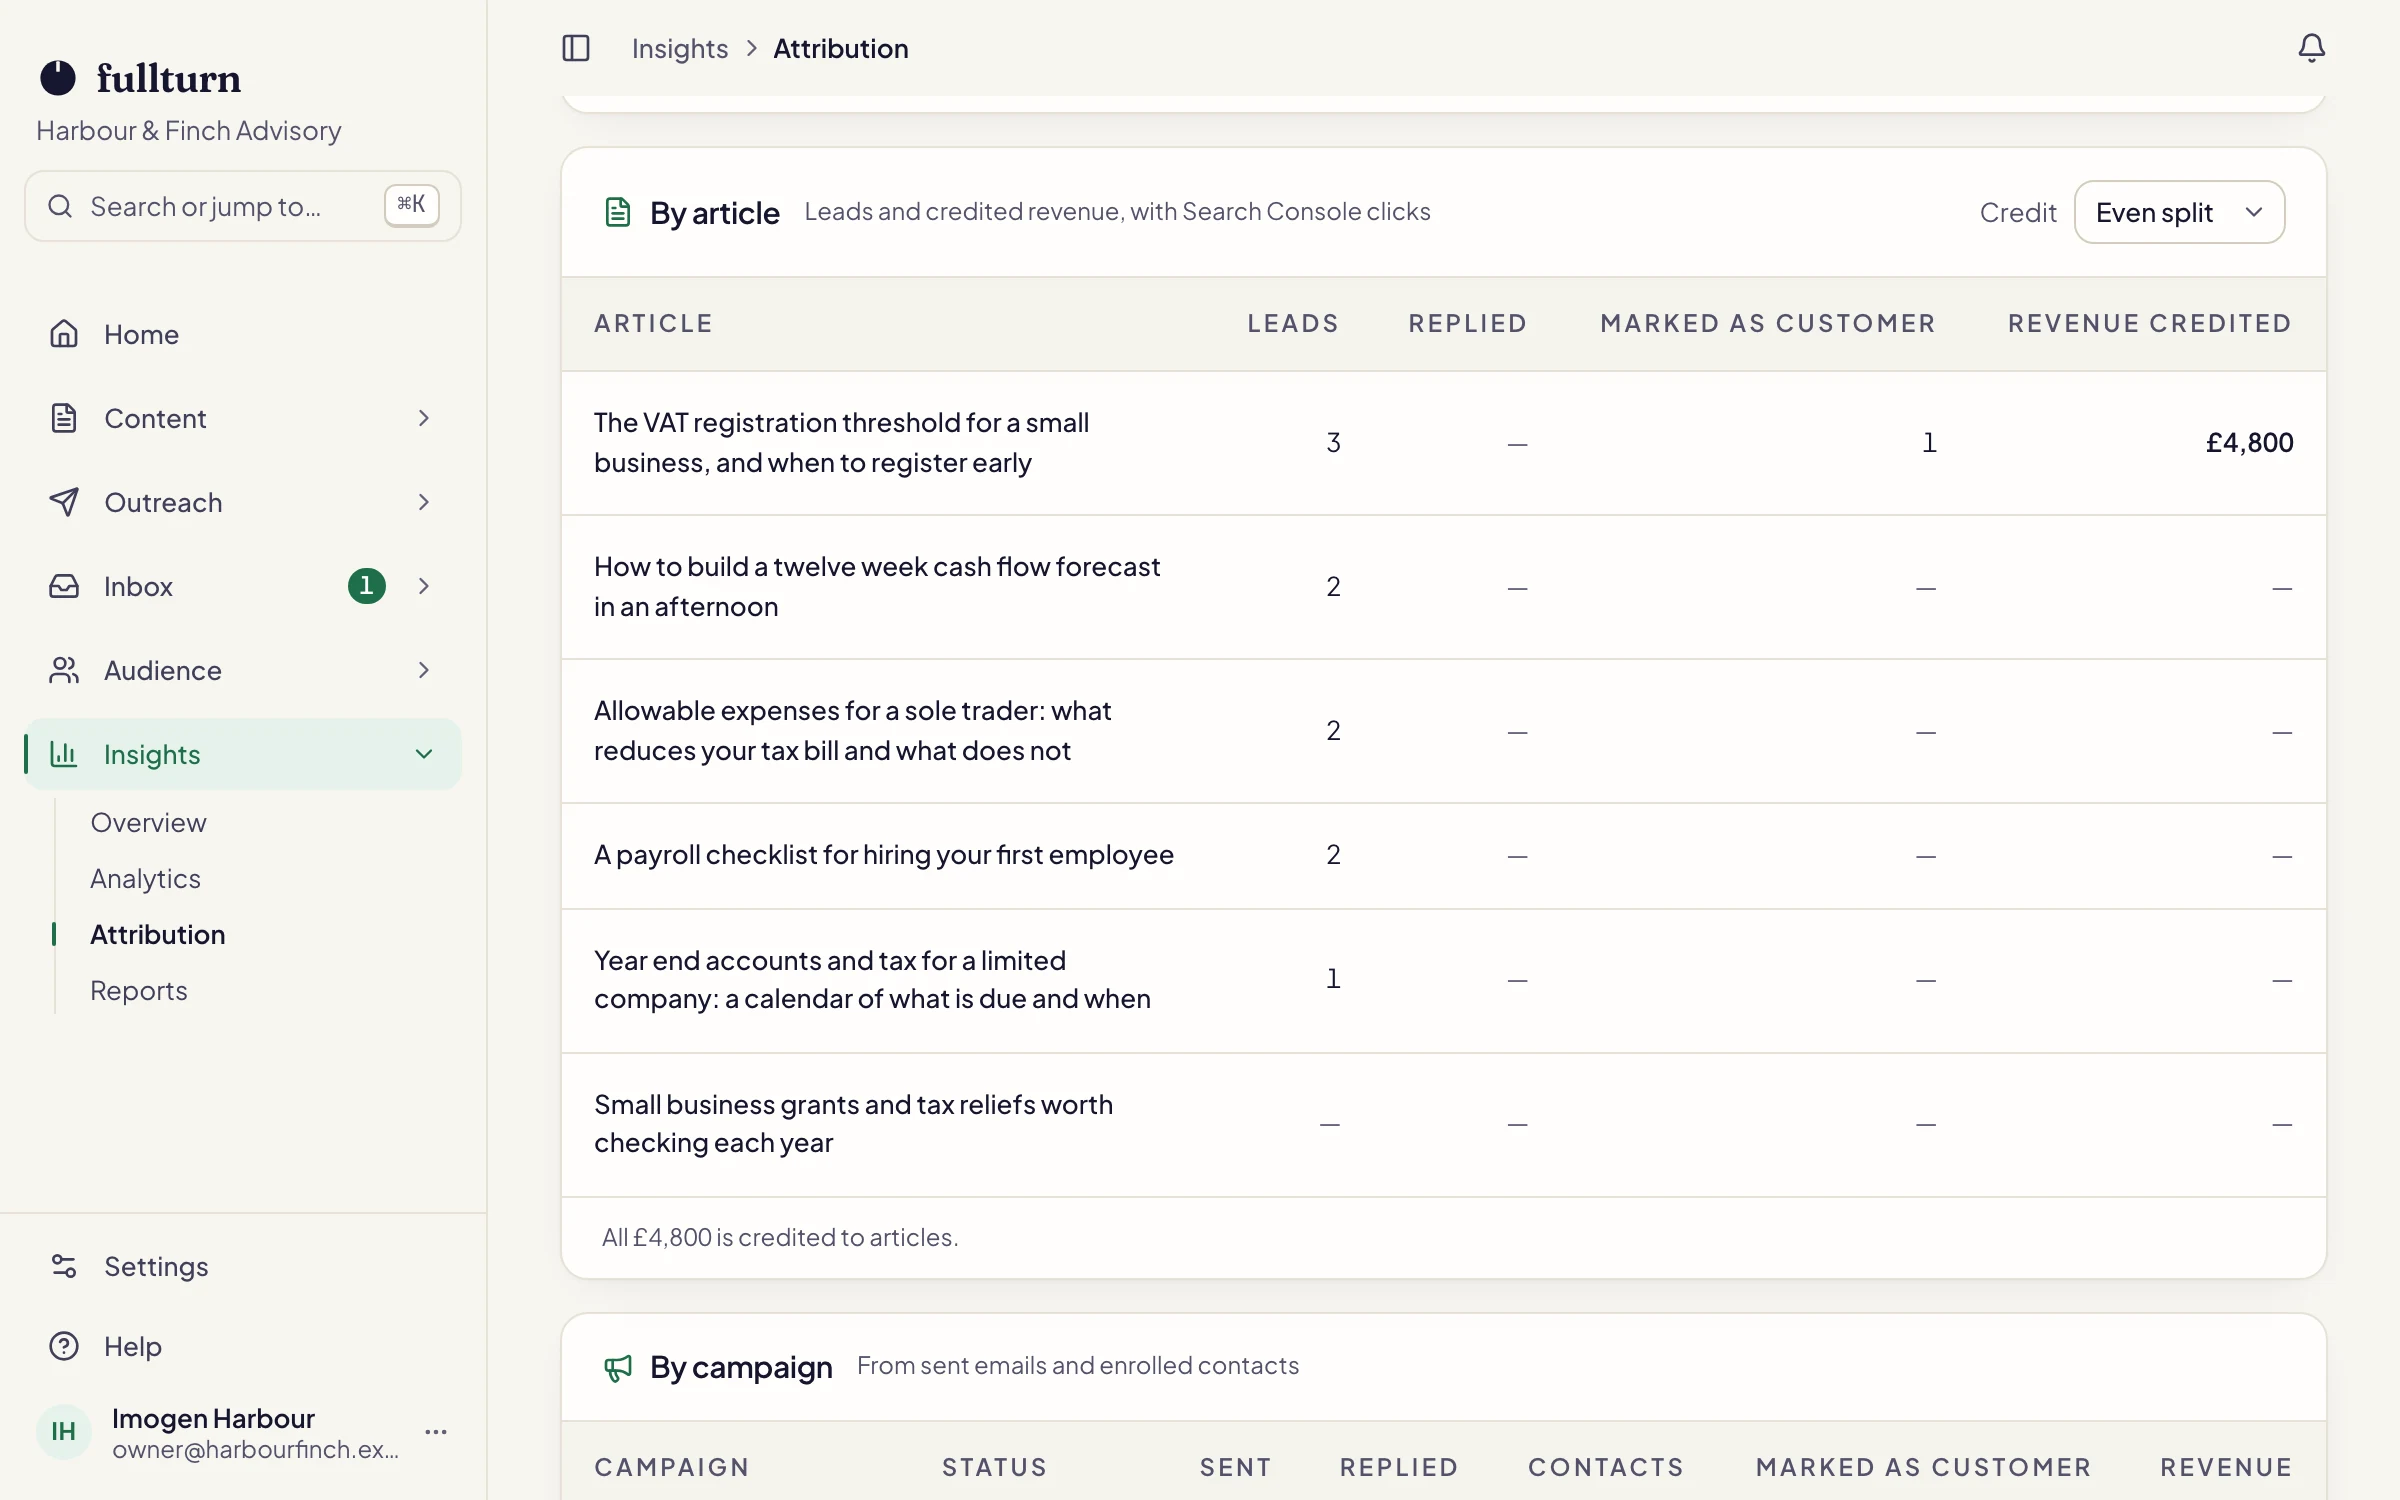This screenshot has width=2400, height=1500.
Task: Collapse the Insights section chevron
Action: click(424, 754)
